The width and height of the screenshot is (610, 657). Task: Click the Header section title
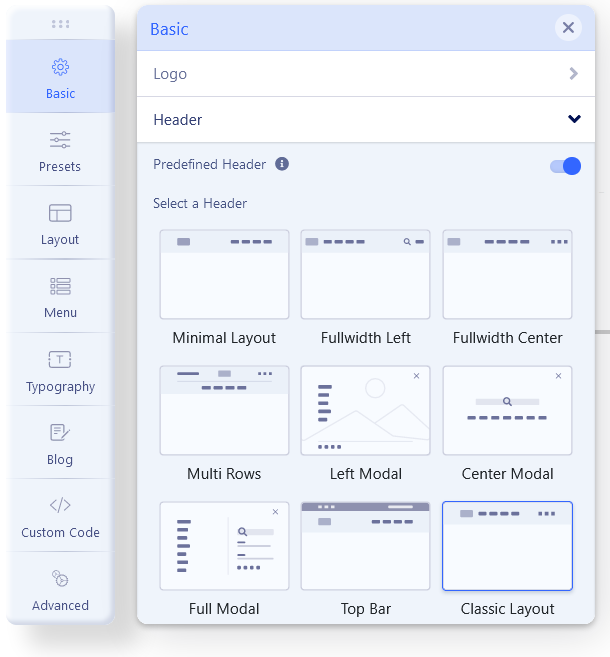click(x=178, y=120)
